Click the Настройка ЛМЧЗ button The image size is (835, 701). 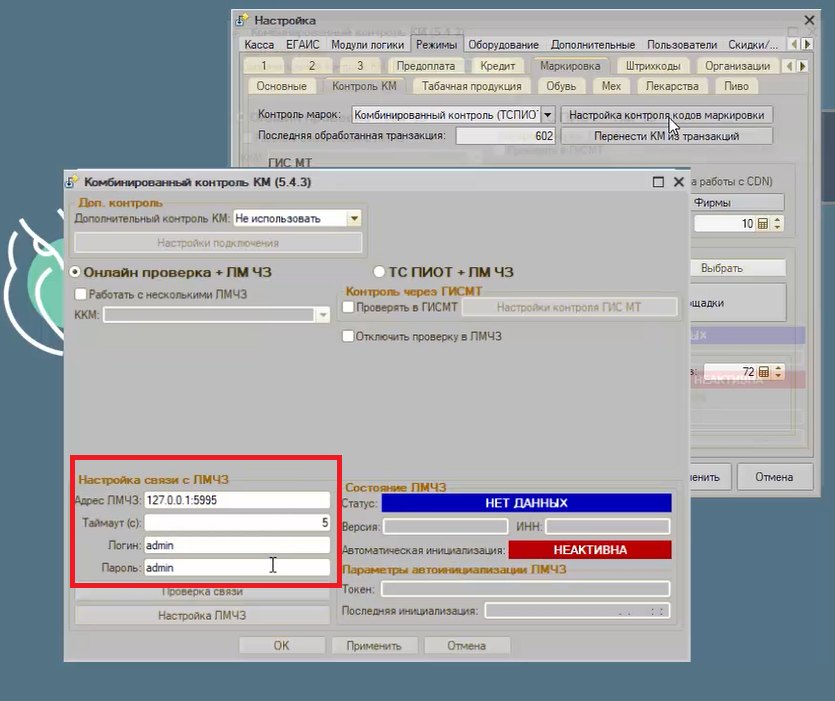(202, 615)
